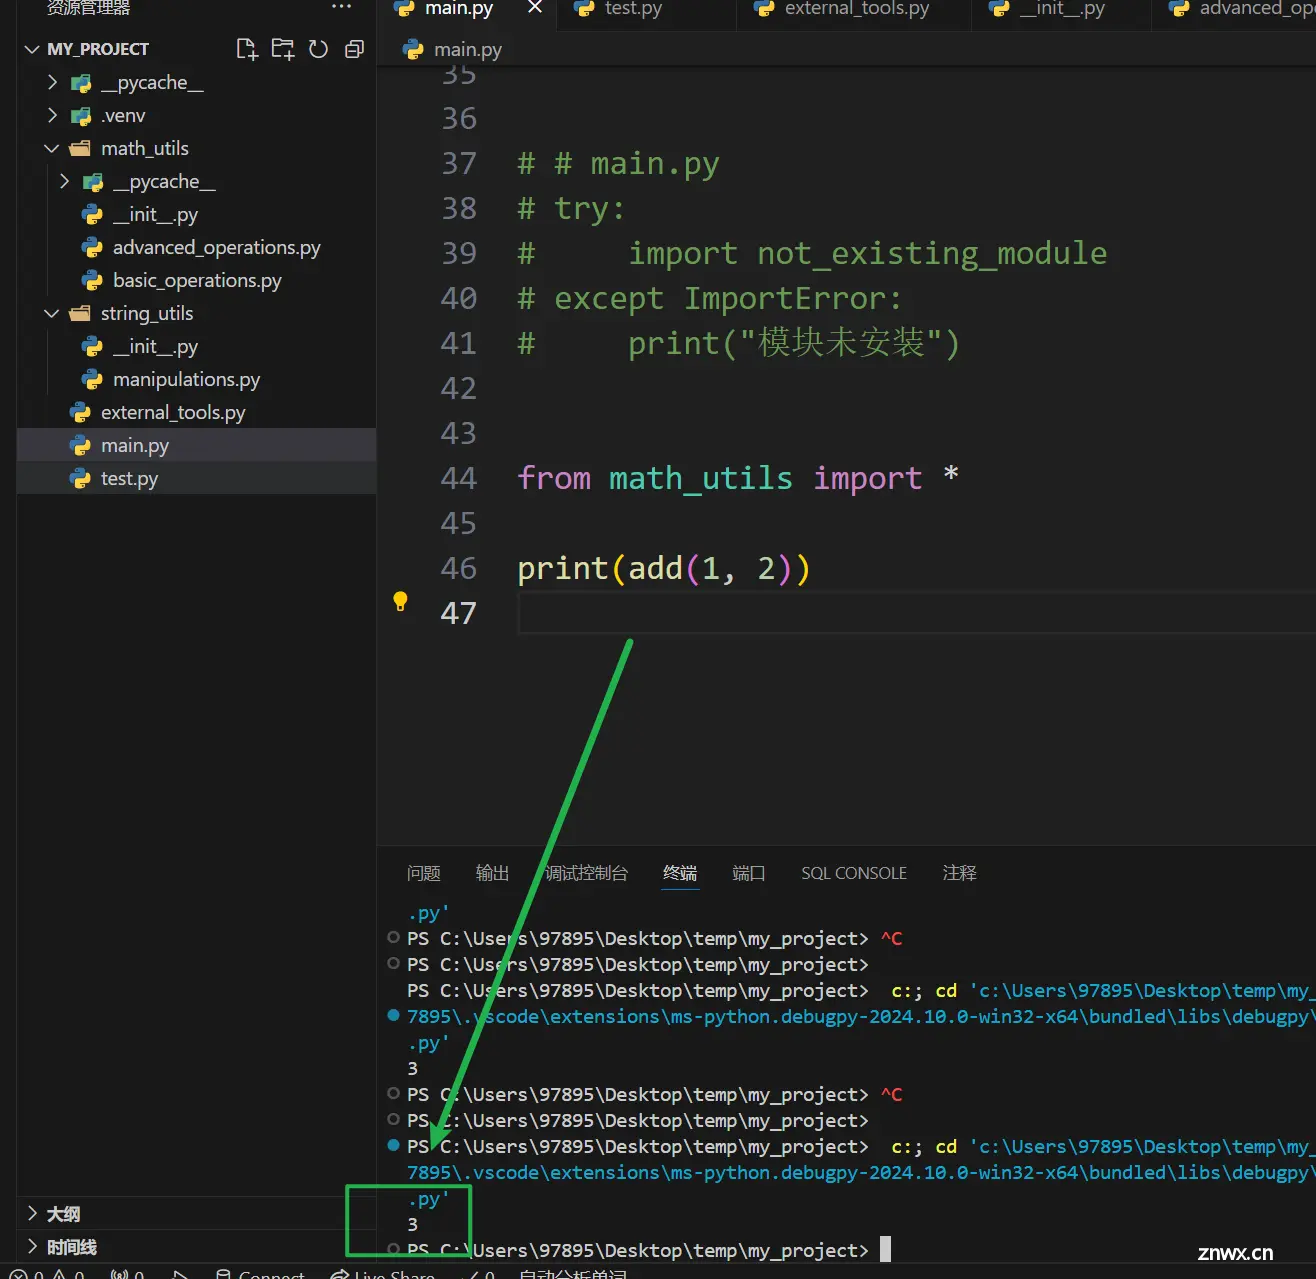Click the New File icon in explorer header

tap(246, 49)
